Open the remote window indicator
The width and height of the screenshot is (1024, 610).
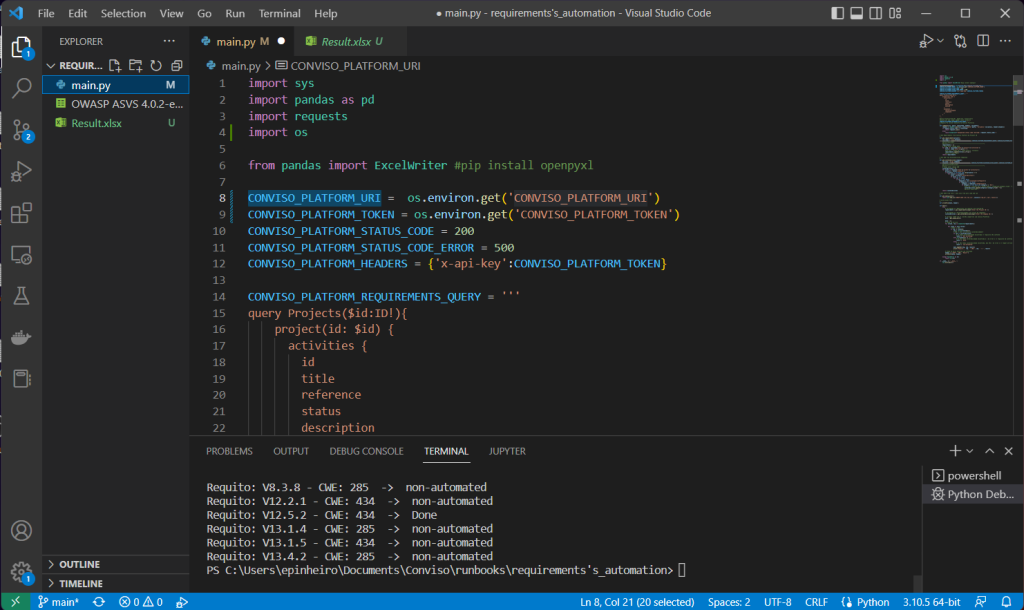[x=15, y=602]
